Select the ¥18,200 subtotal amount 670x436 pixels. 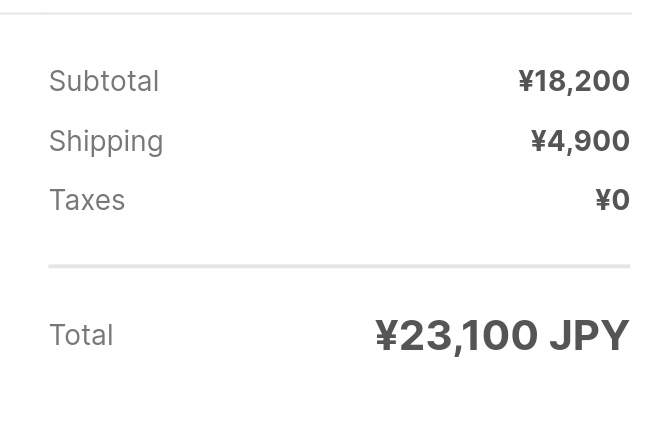(573, 81)
